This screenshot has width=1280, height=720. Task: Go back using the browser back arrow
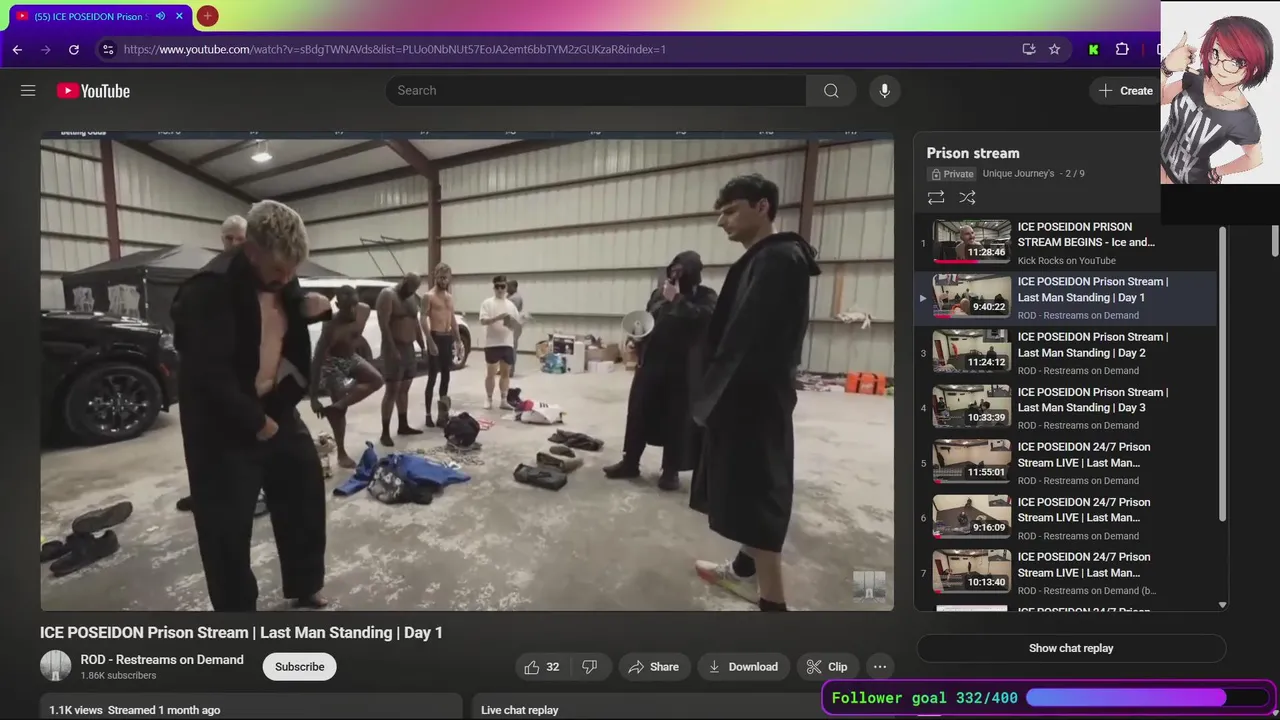click(17, 49)
